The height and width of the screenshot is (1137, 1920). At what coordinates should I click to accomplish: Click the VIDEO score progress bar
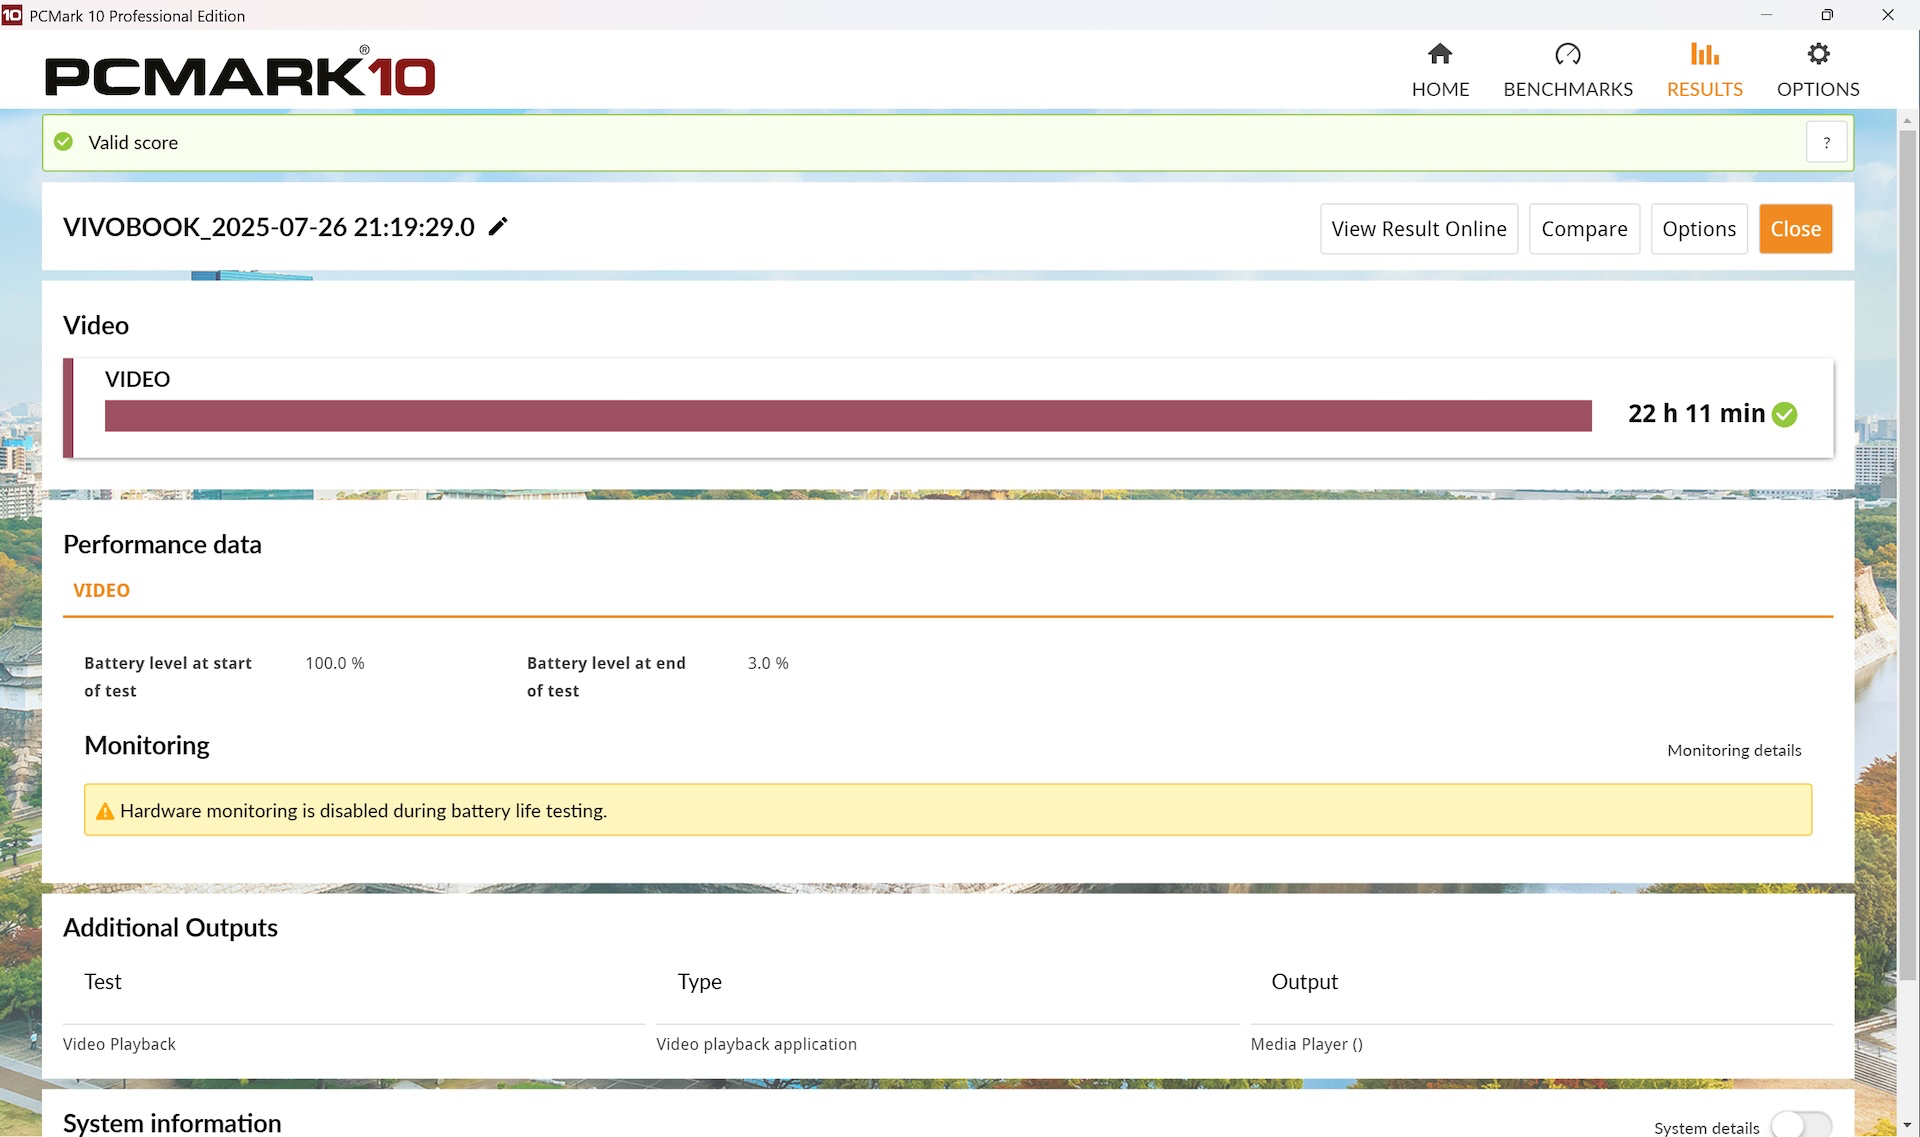pyautogui.click(x=848, y=416)
